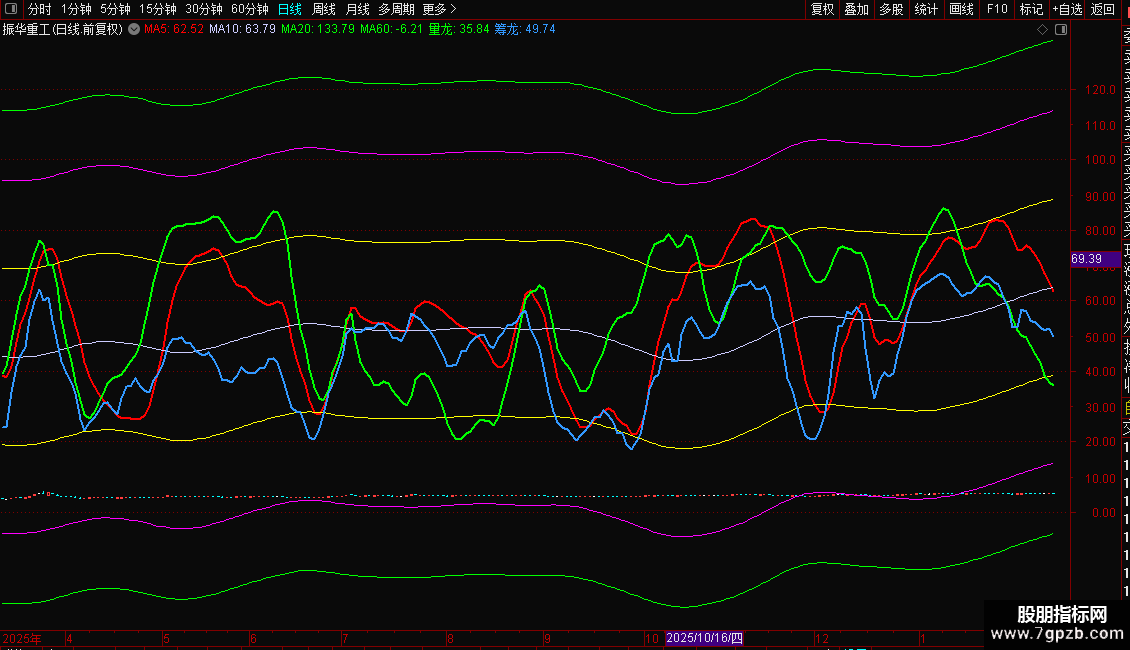The height and width of the screenshot is (650, 1130).
Task: Open the 统计 statistics tool
Action: click(x=926, y=9)
